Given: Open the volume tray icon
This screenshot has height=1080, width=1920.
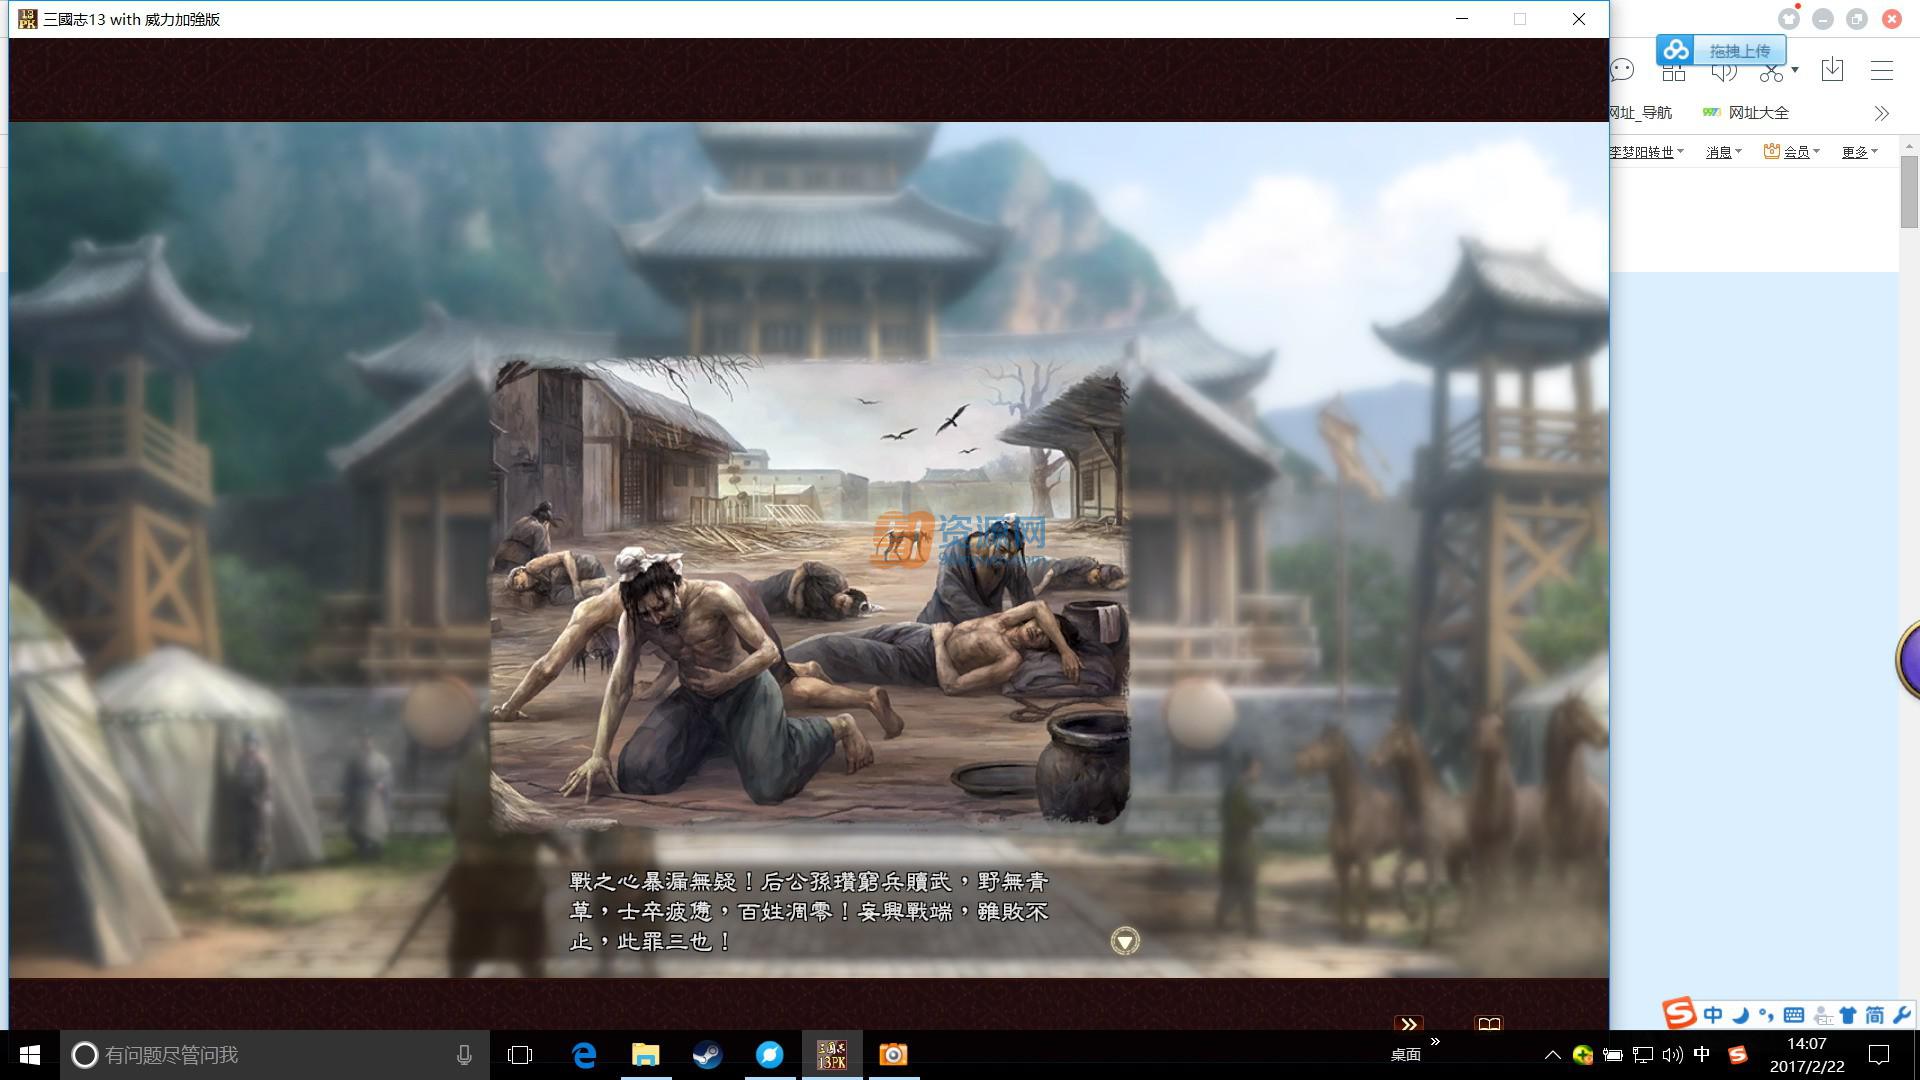Looking at the screenshot, I should click(1672, 1055).
